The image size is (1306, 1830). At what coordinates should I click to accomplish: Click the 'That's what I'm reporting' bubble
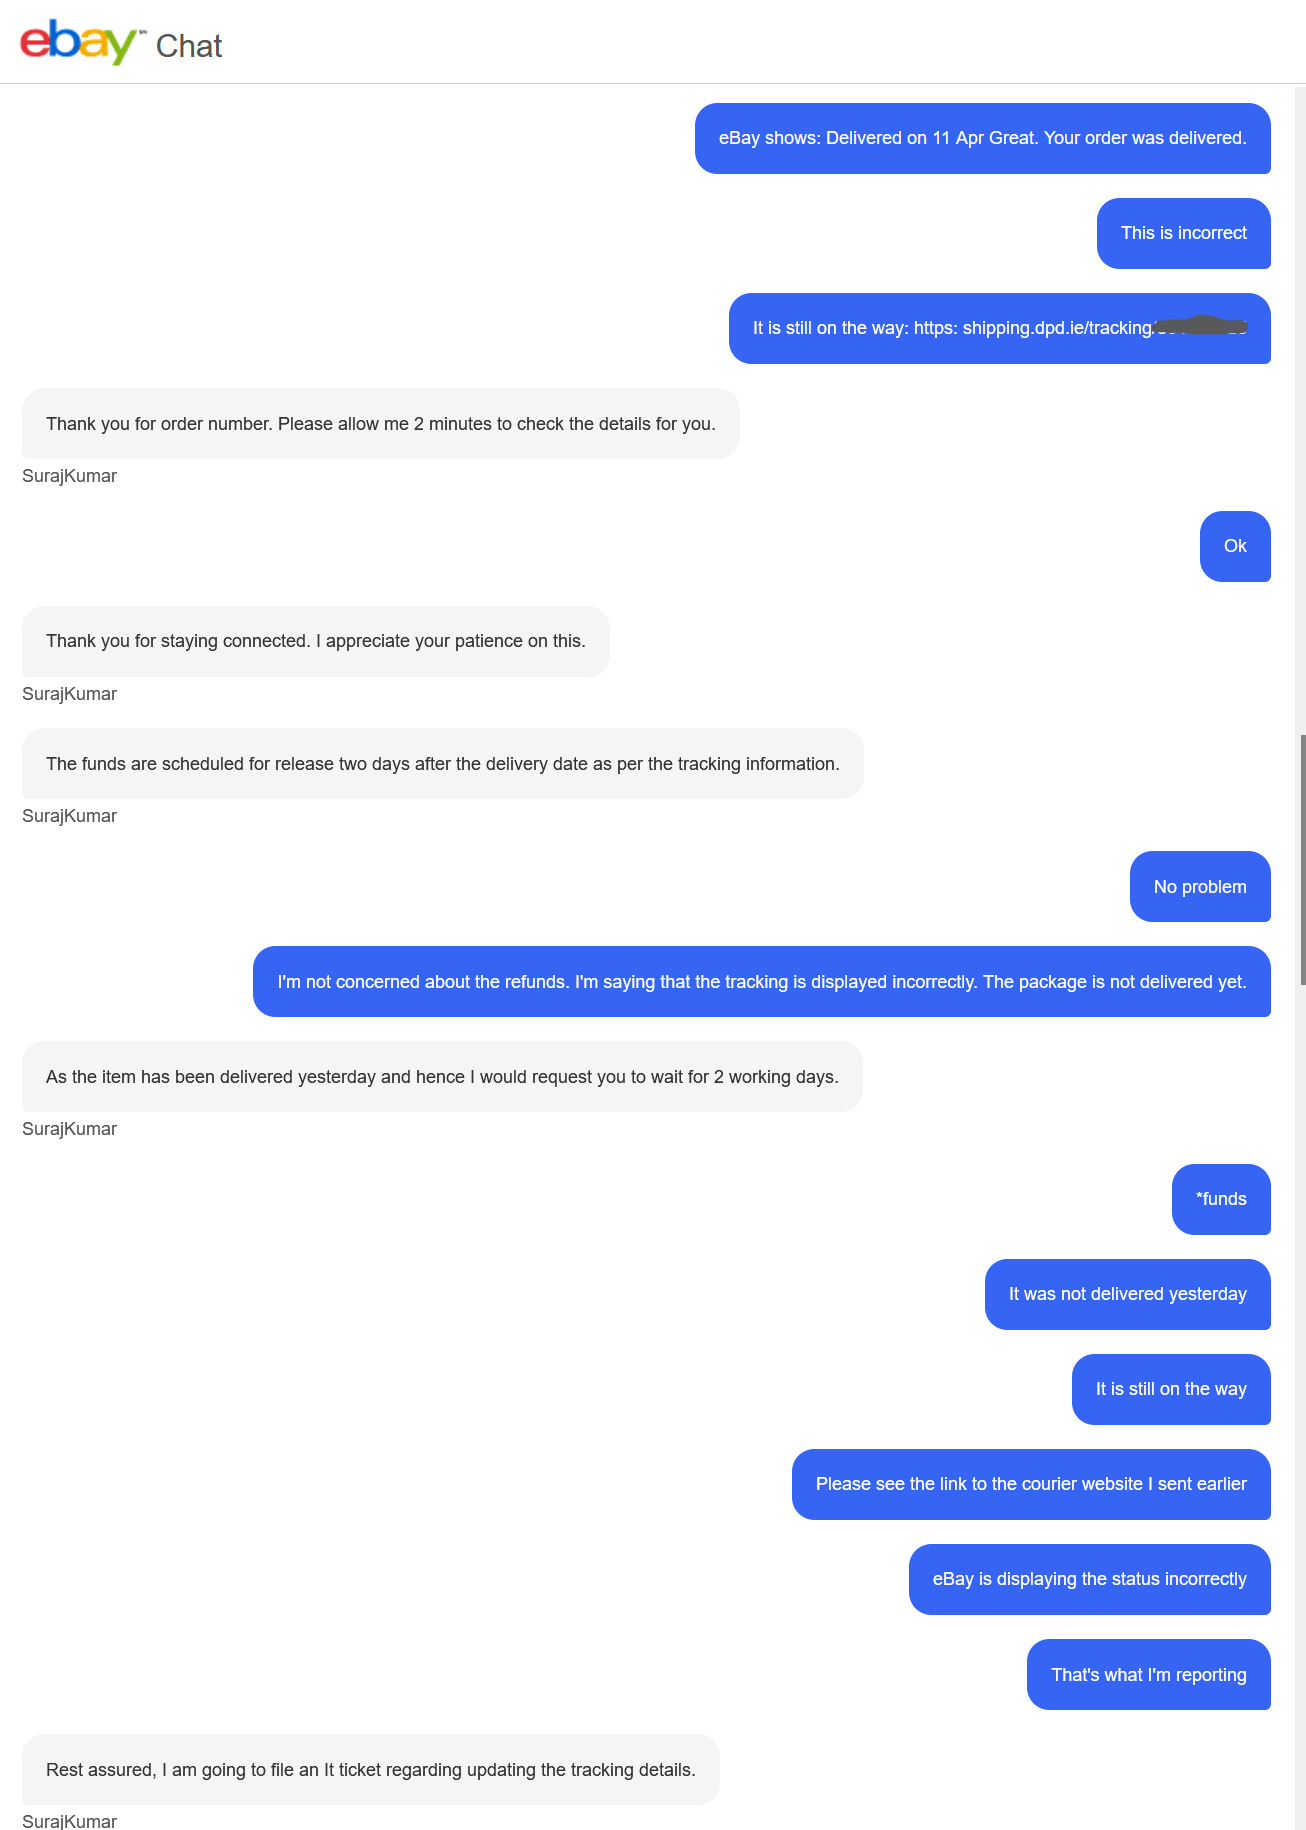tap(1149, 1675)
